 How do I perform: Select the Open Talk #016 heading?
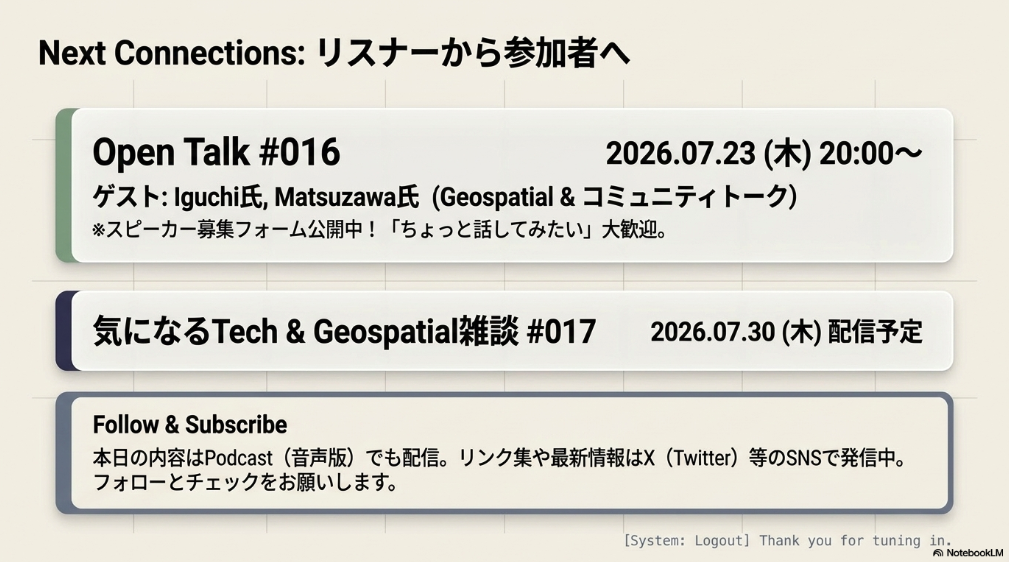216,153
